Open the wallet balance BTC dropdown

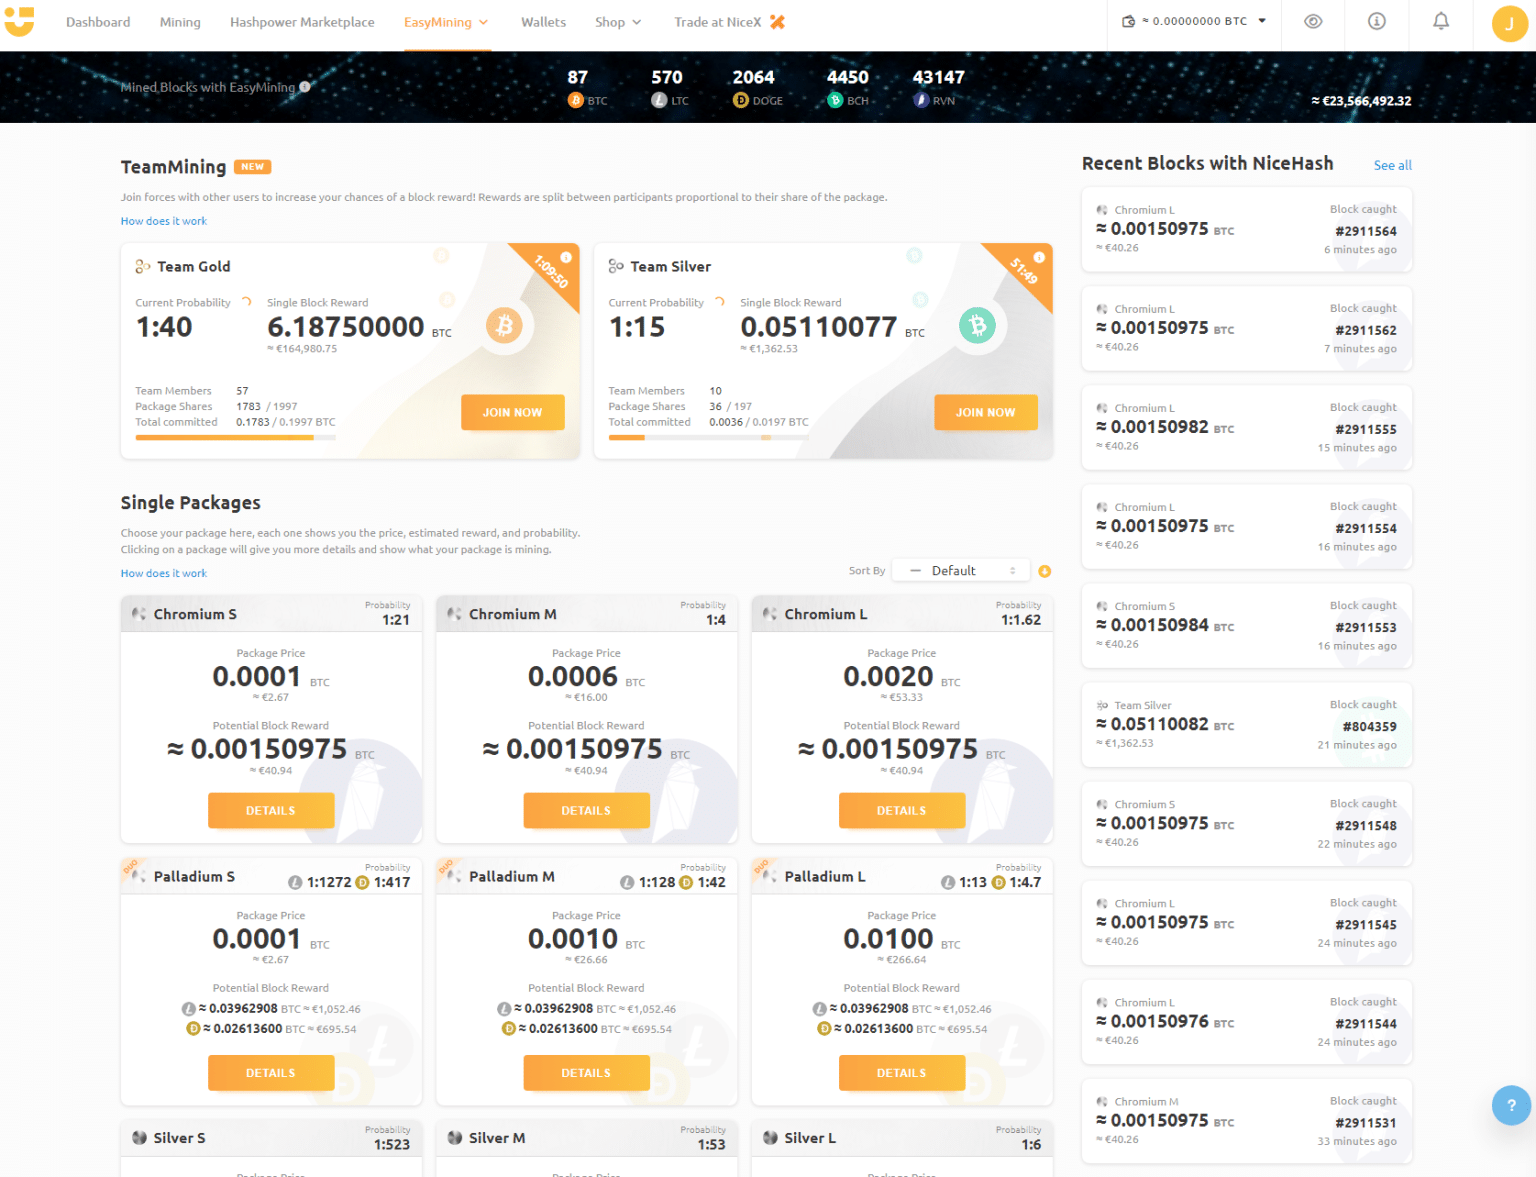(x=1262, y=20)
